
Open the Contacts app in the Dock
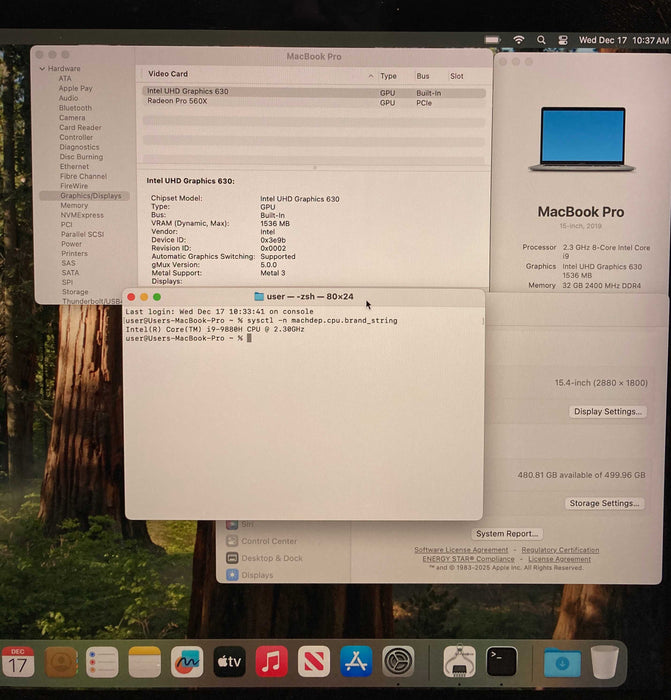pyautogui.click(x=61, y=662)
